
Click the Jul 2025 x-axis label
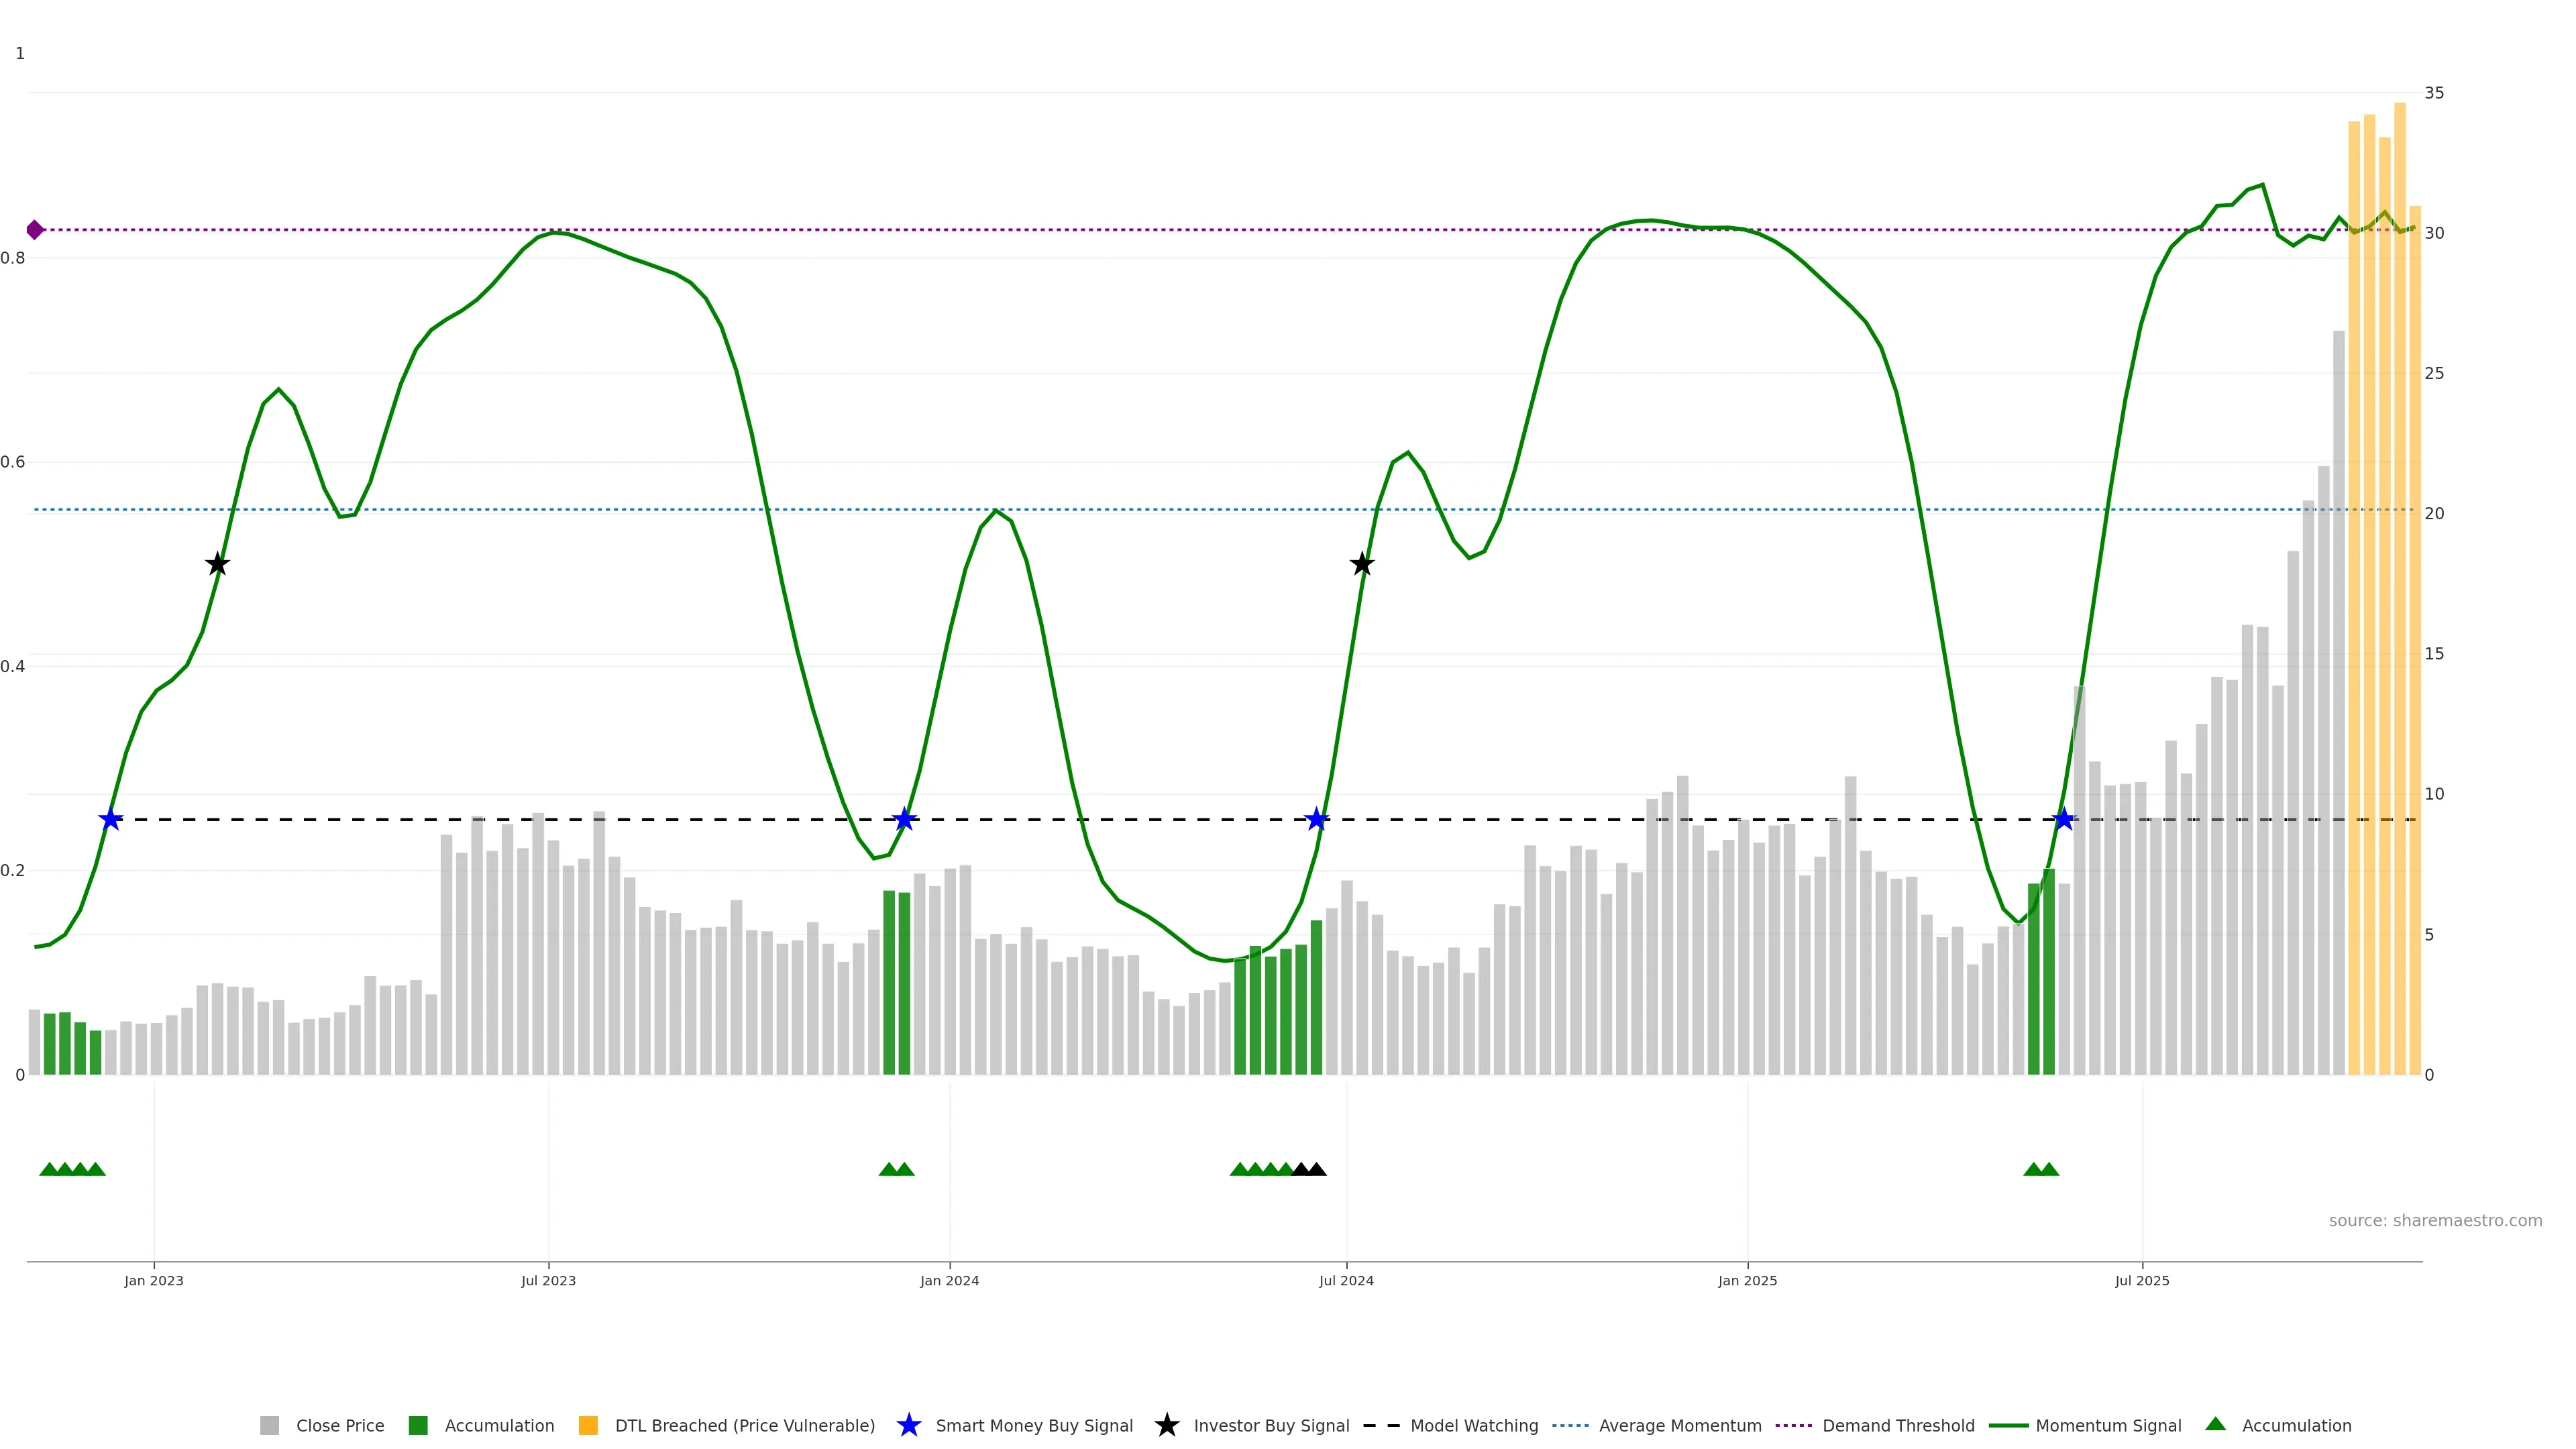(2142, 1281)
